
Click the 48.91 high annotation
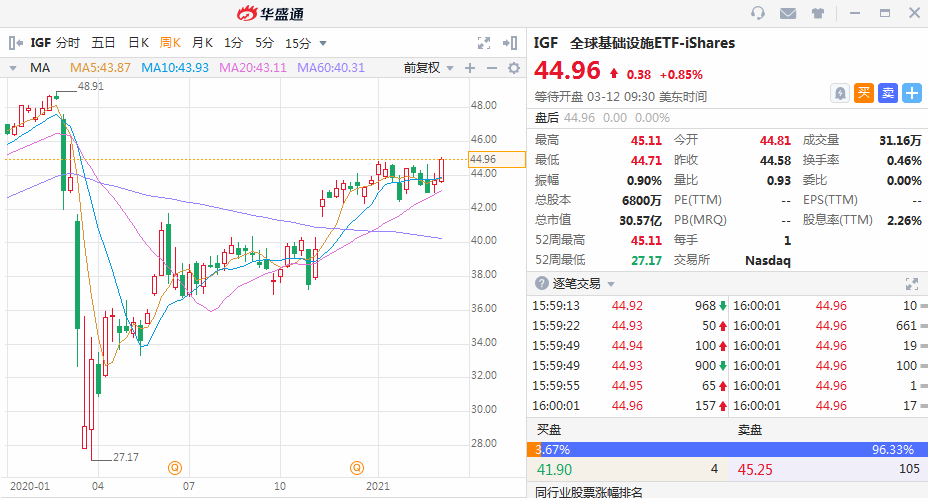(91, 86)
